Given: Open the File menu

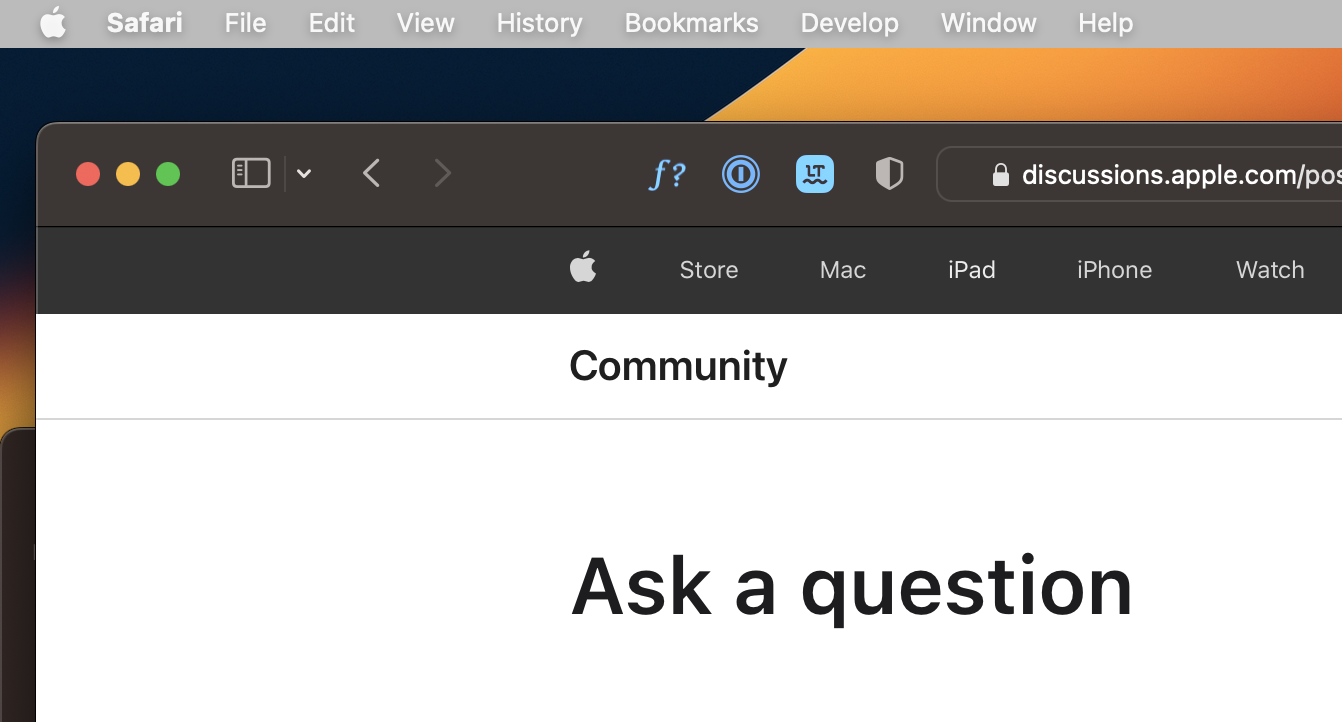Looking at the screenshot, I should click(245, 23).
